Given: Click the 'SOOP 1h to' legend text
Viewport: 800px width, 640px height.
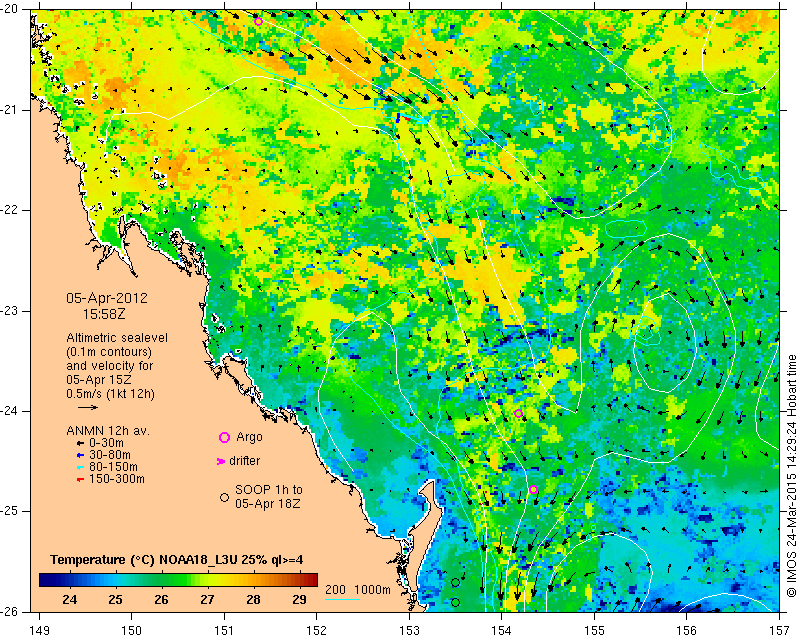Looking at the screenshot, I should coord(269,490).
